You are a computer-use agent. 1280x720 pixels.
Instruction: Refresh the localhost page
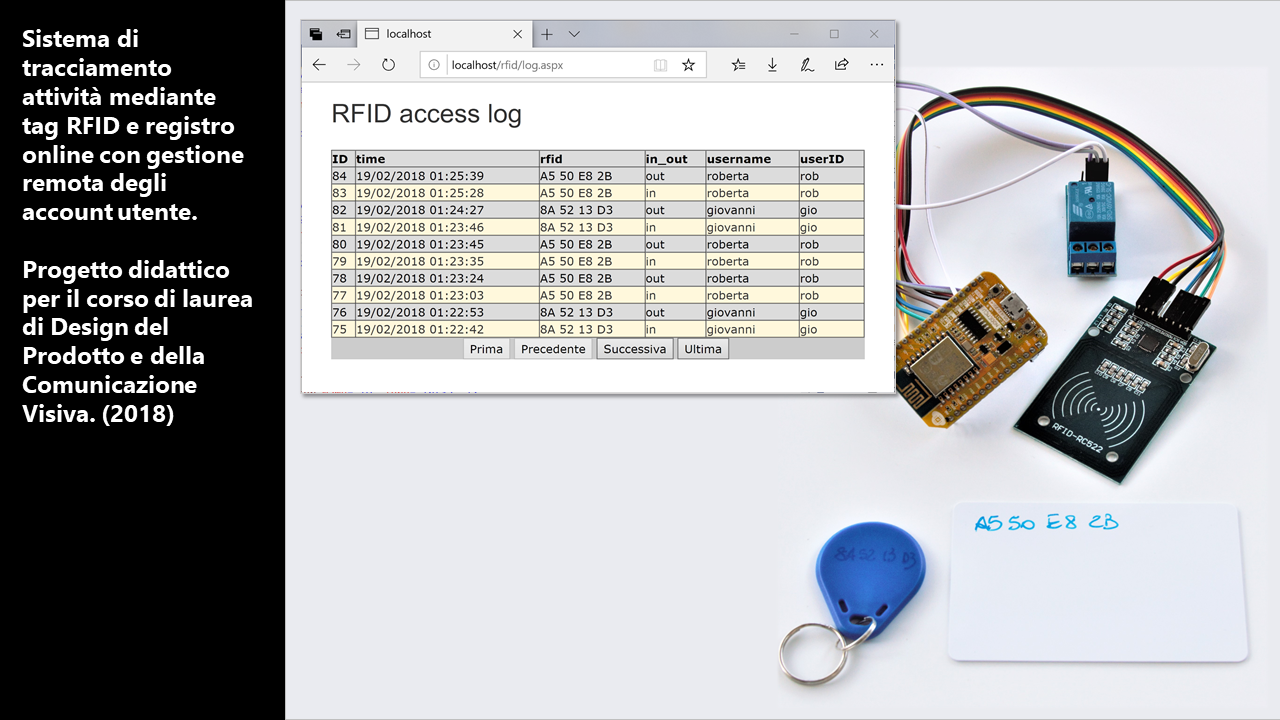click(x=388, y=65)
